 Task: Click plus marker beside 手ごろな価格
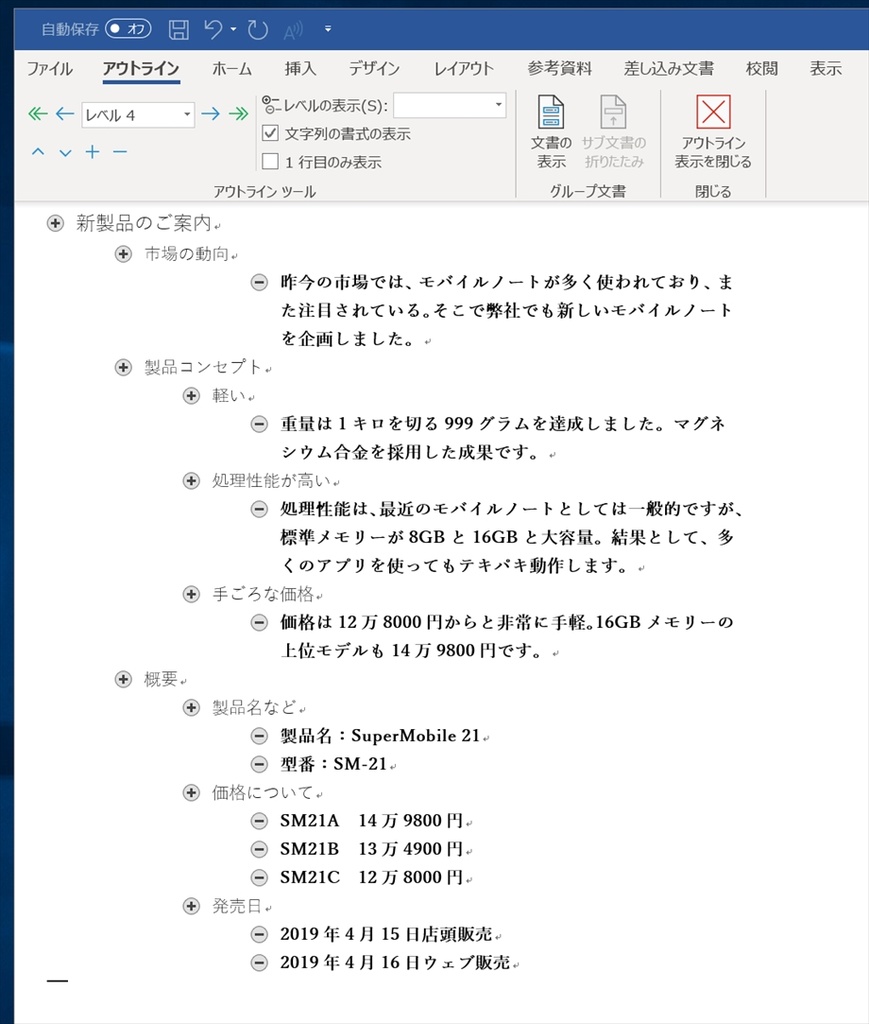coord(191,594)
